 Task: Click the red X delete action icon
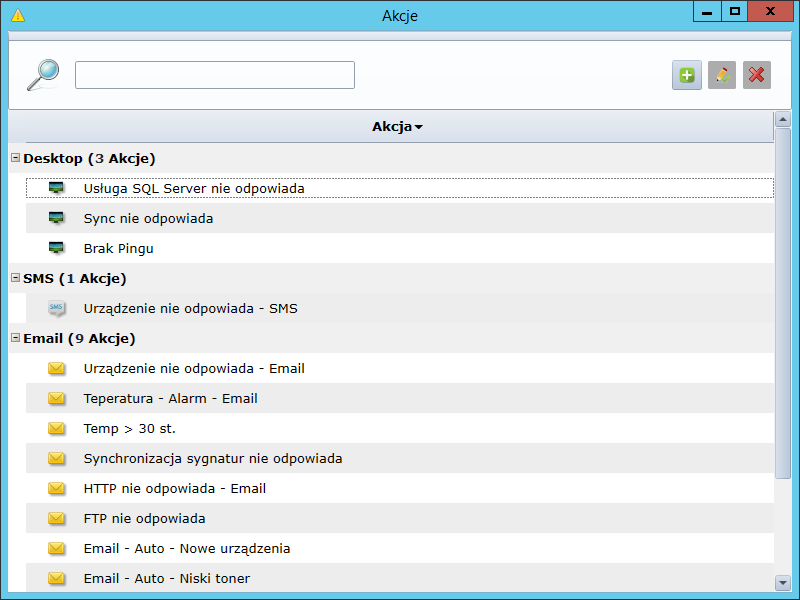coord(757,75)
